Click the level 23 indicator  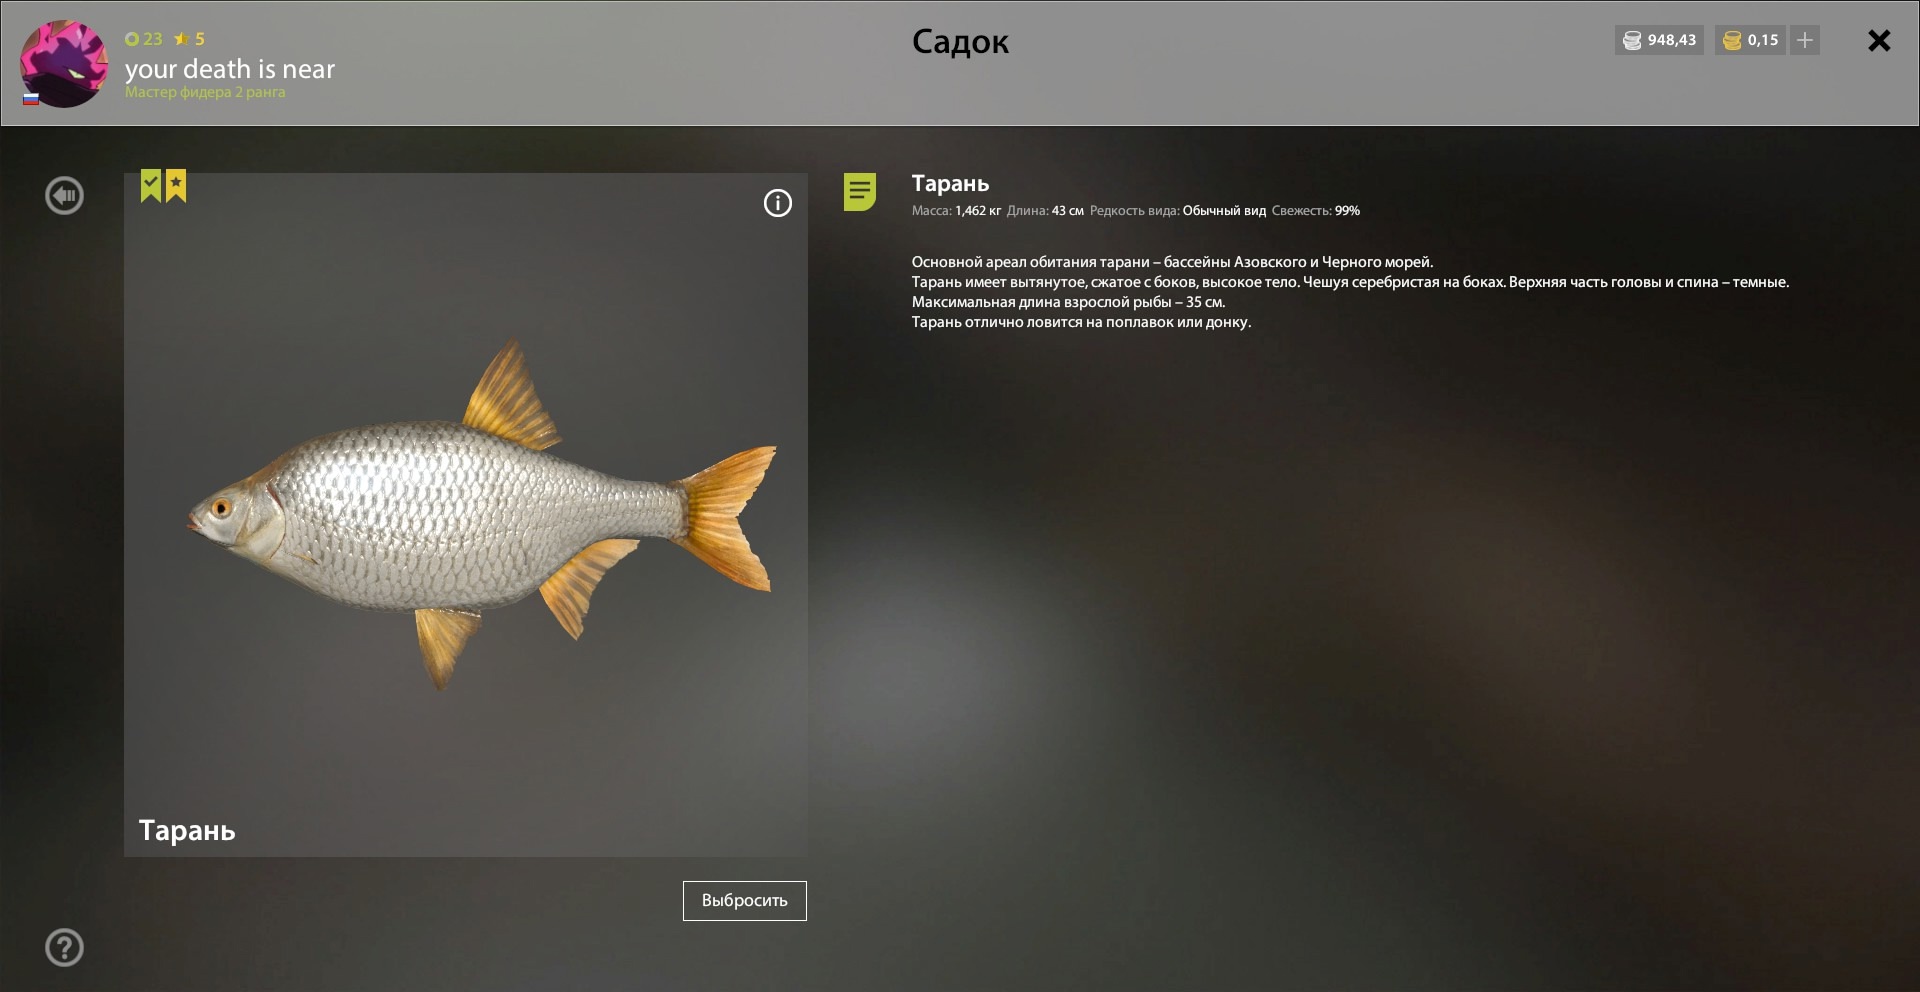[x=144, y=39]
